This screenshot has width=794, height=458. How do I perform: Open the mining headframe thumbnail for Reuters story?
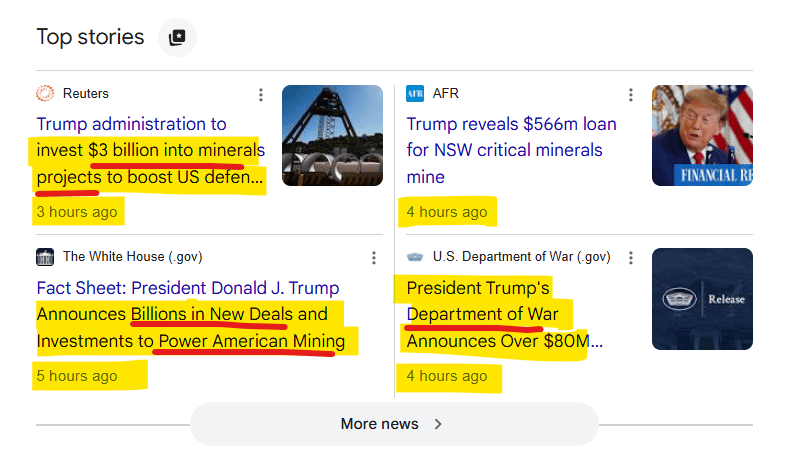point(332,135)
